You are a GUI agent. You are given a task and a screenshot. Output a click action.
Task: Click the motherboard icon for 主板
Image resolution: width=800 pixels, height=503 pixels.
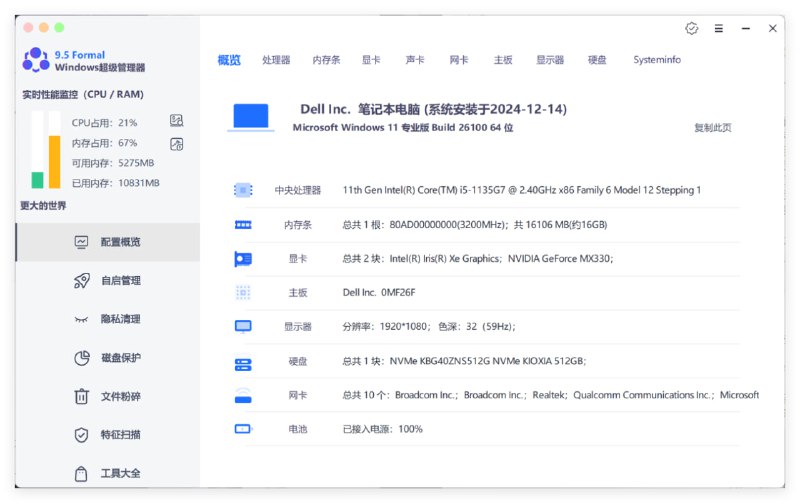243,293
